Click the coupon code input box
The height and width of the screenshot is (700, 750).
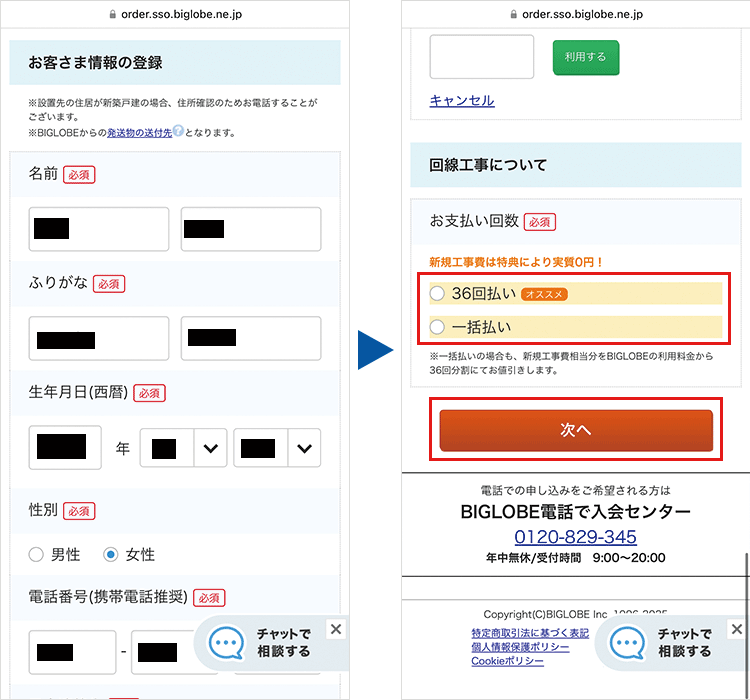click(482, 56)
